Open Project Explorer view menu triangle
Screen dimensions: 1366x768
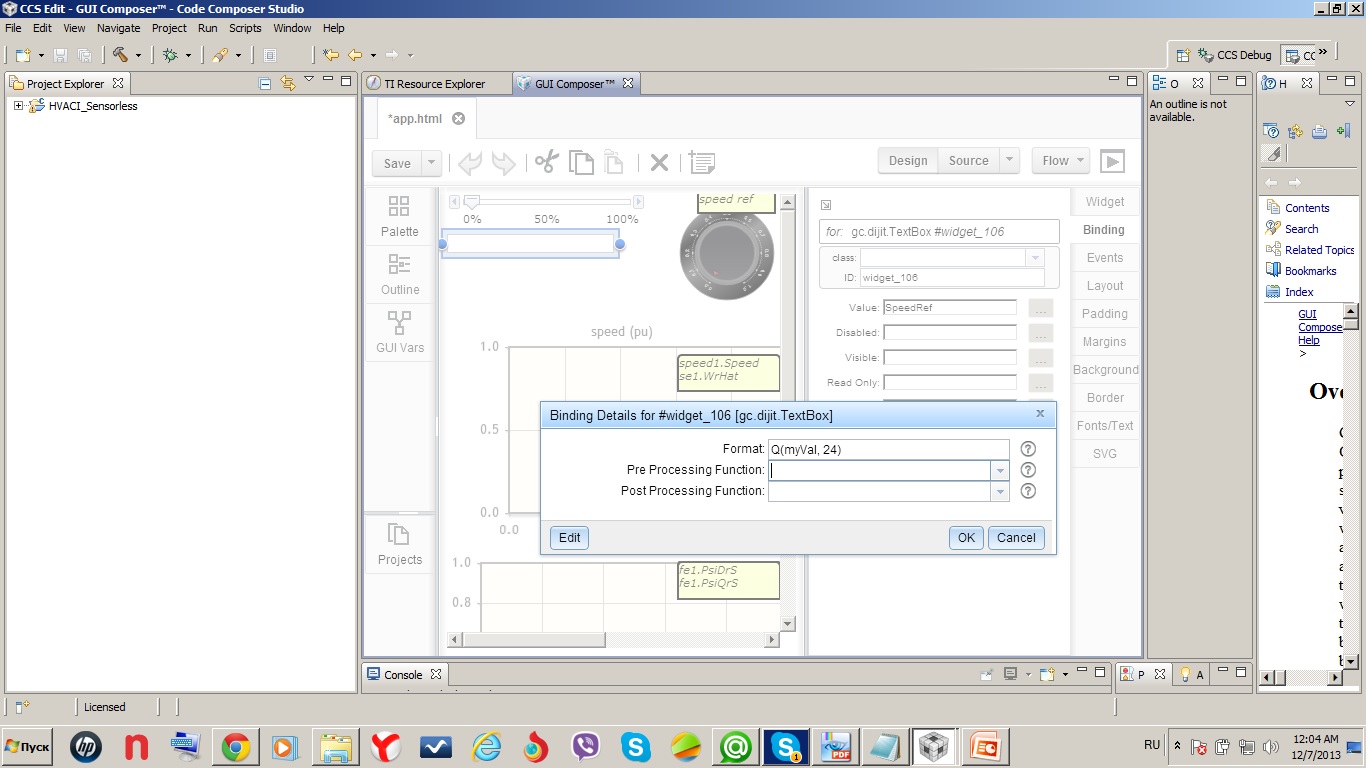(x=309, y=80)
